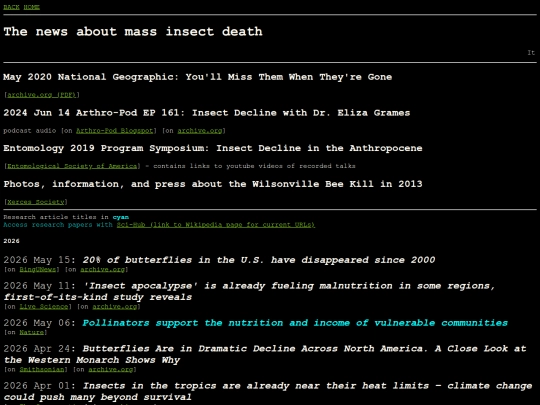Open the archive.org (PDF) link for National Geographic
540x405 pixels.
[42, 95]
